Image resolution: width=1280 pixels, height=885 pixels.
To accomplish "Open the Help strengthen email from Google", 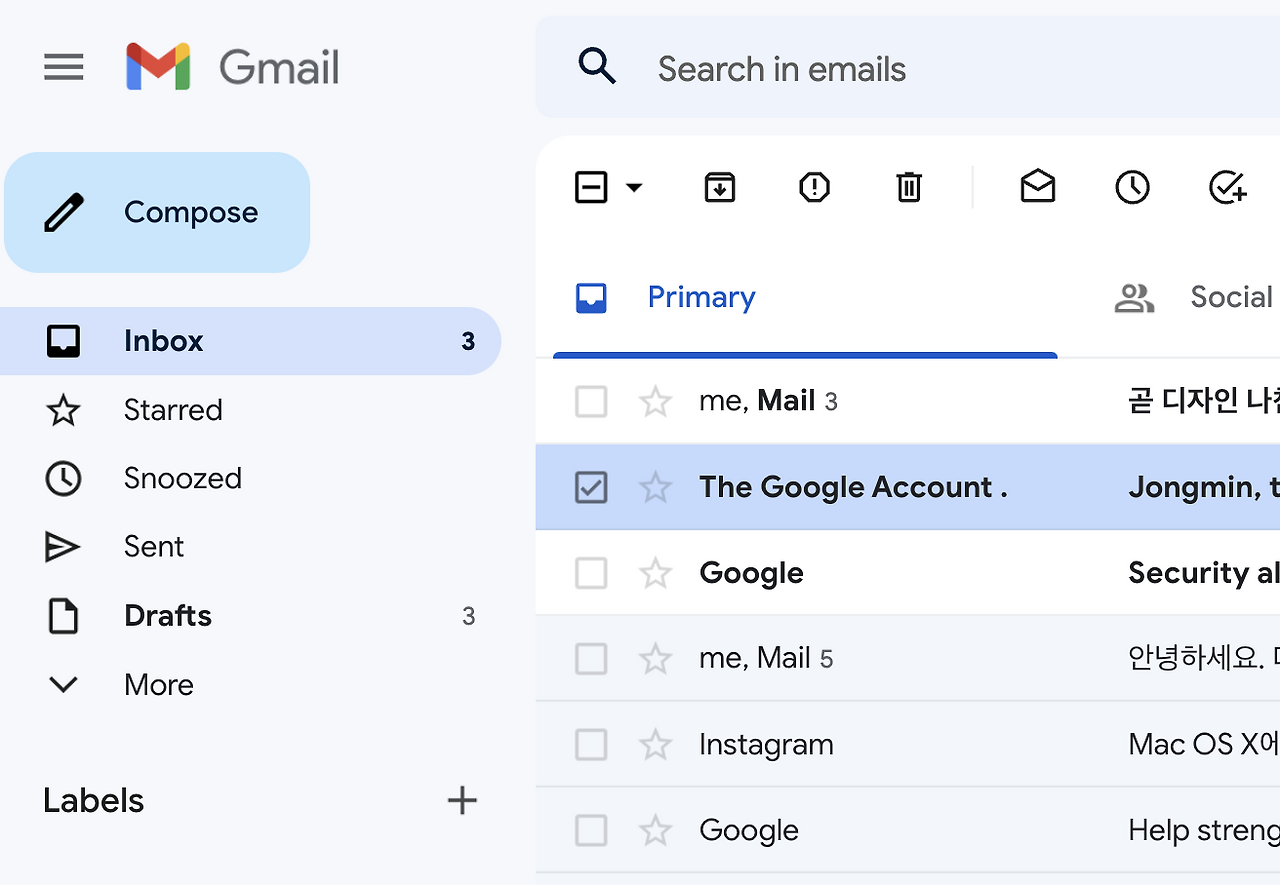I will point(908,831).
